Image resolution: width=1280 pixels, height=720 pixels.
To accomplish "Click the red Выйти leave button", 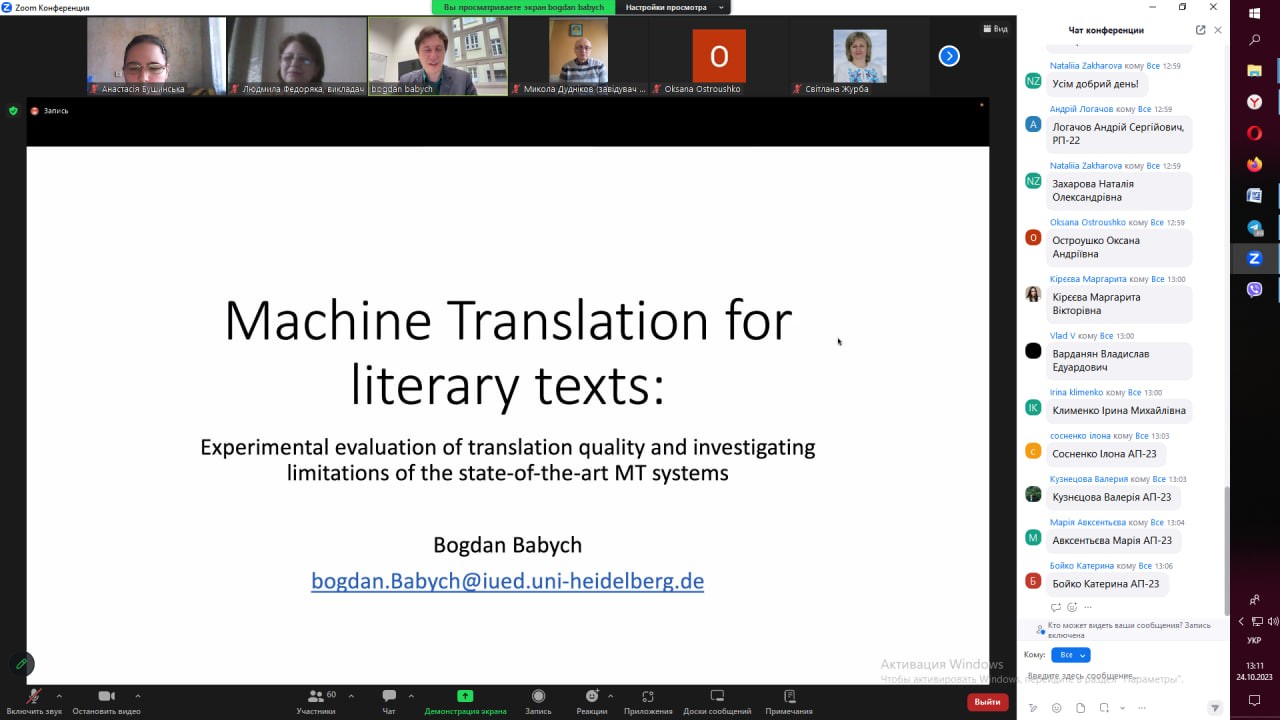I will (x=987, y=702).
